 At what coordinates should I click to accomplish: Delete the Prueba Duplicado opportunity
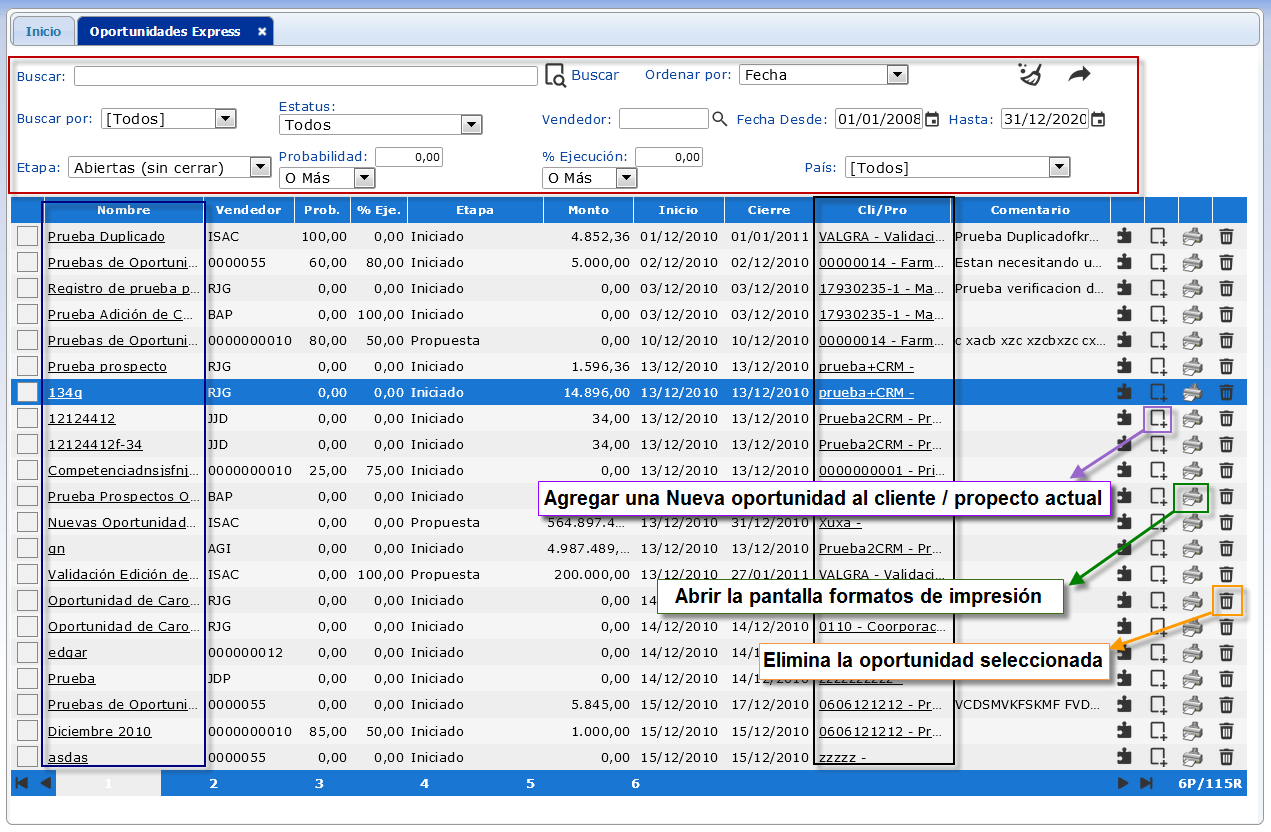(1226, 237)
